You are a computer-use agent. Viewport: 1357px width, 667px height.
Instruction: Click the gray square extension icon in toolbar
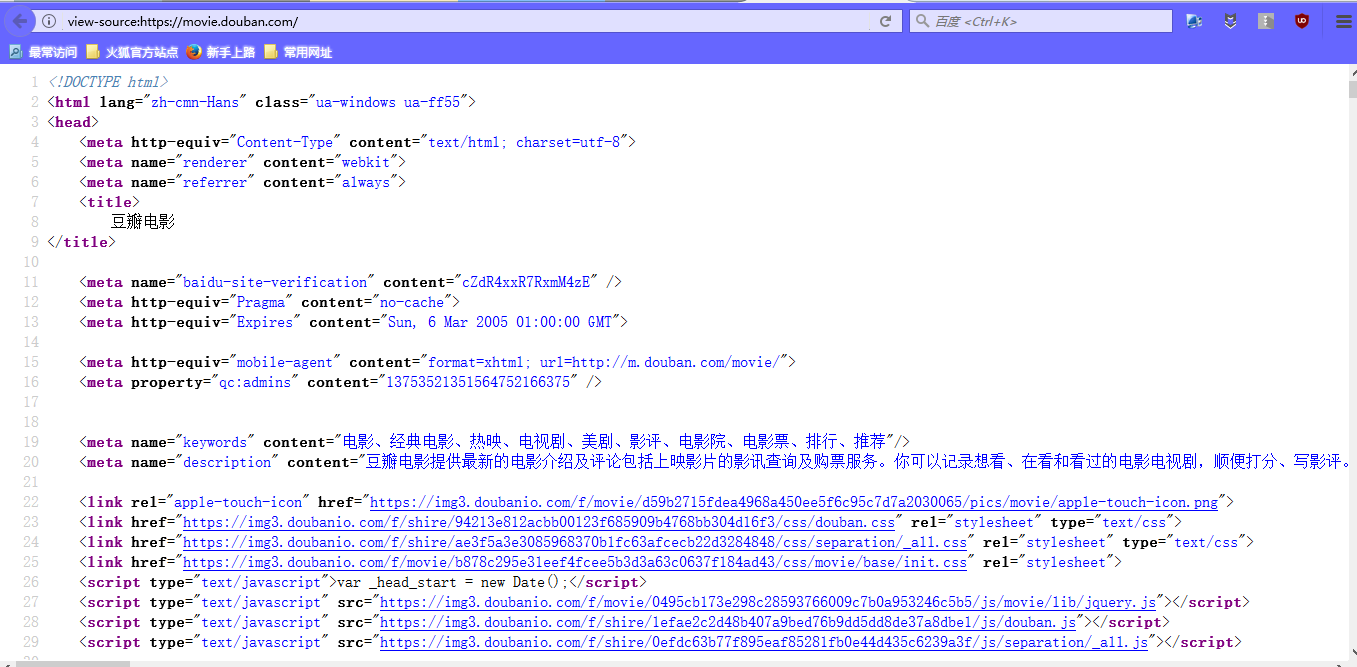point(1266,21)
